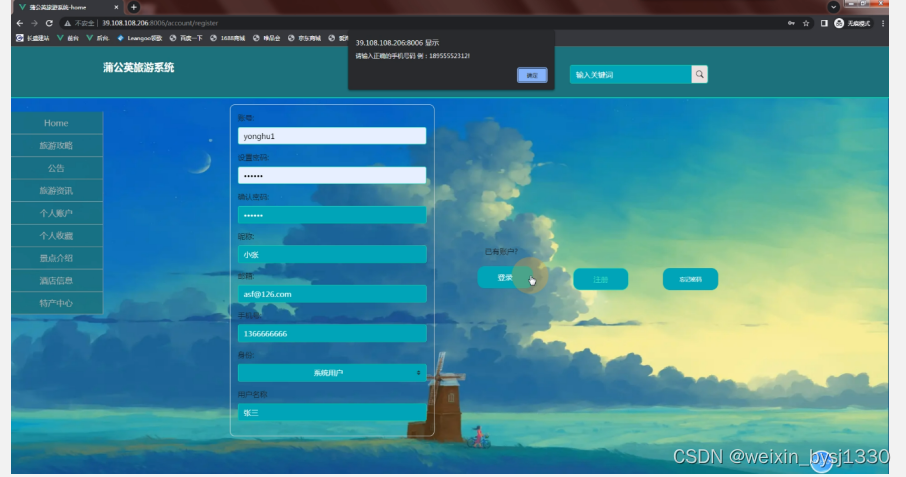Open 酒店信息 in the sidebar menu
This screenshot has height=477, width=906.
point(57,281)
